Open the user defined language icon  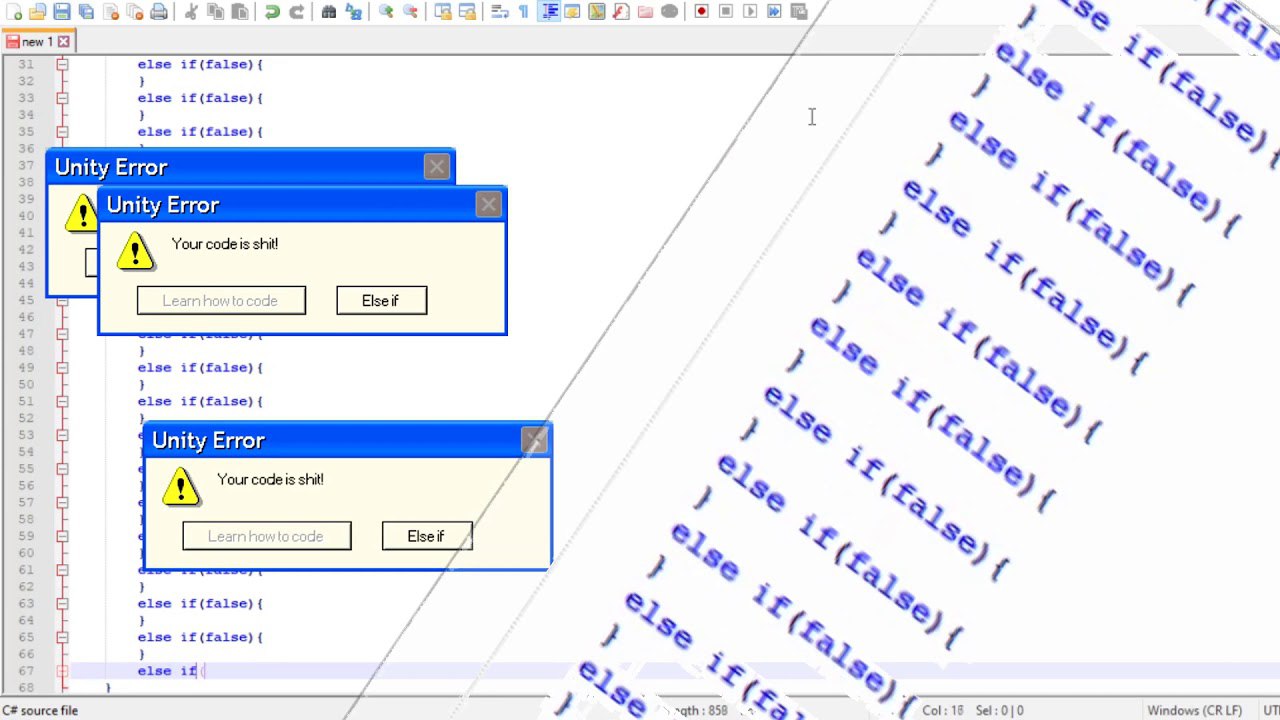pos(572,12)
